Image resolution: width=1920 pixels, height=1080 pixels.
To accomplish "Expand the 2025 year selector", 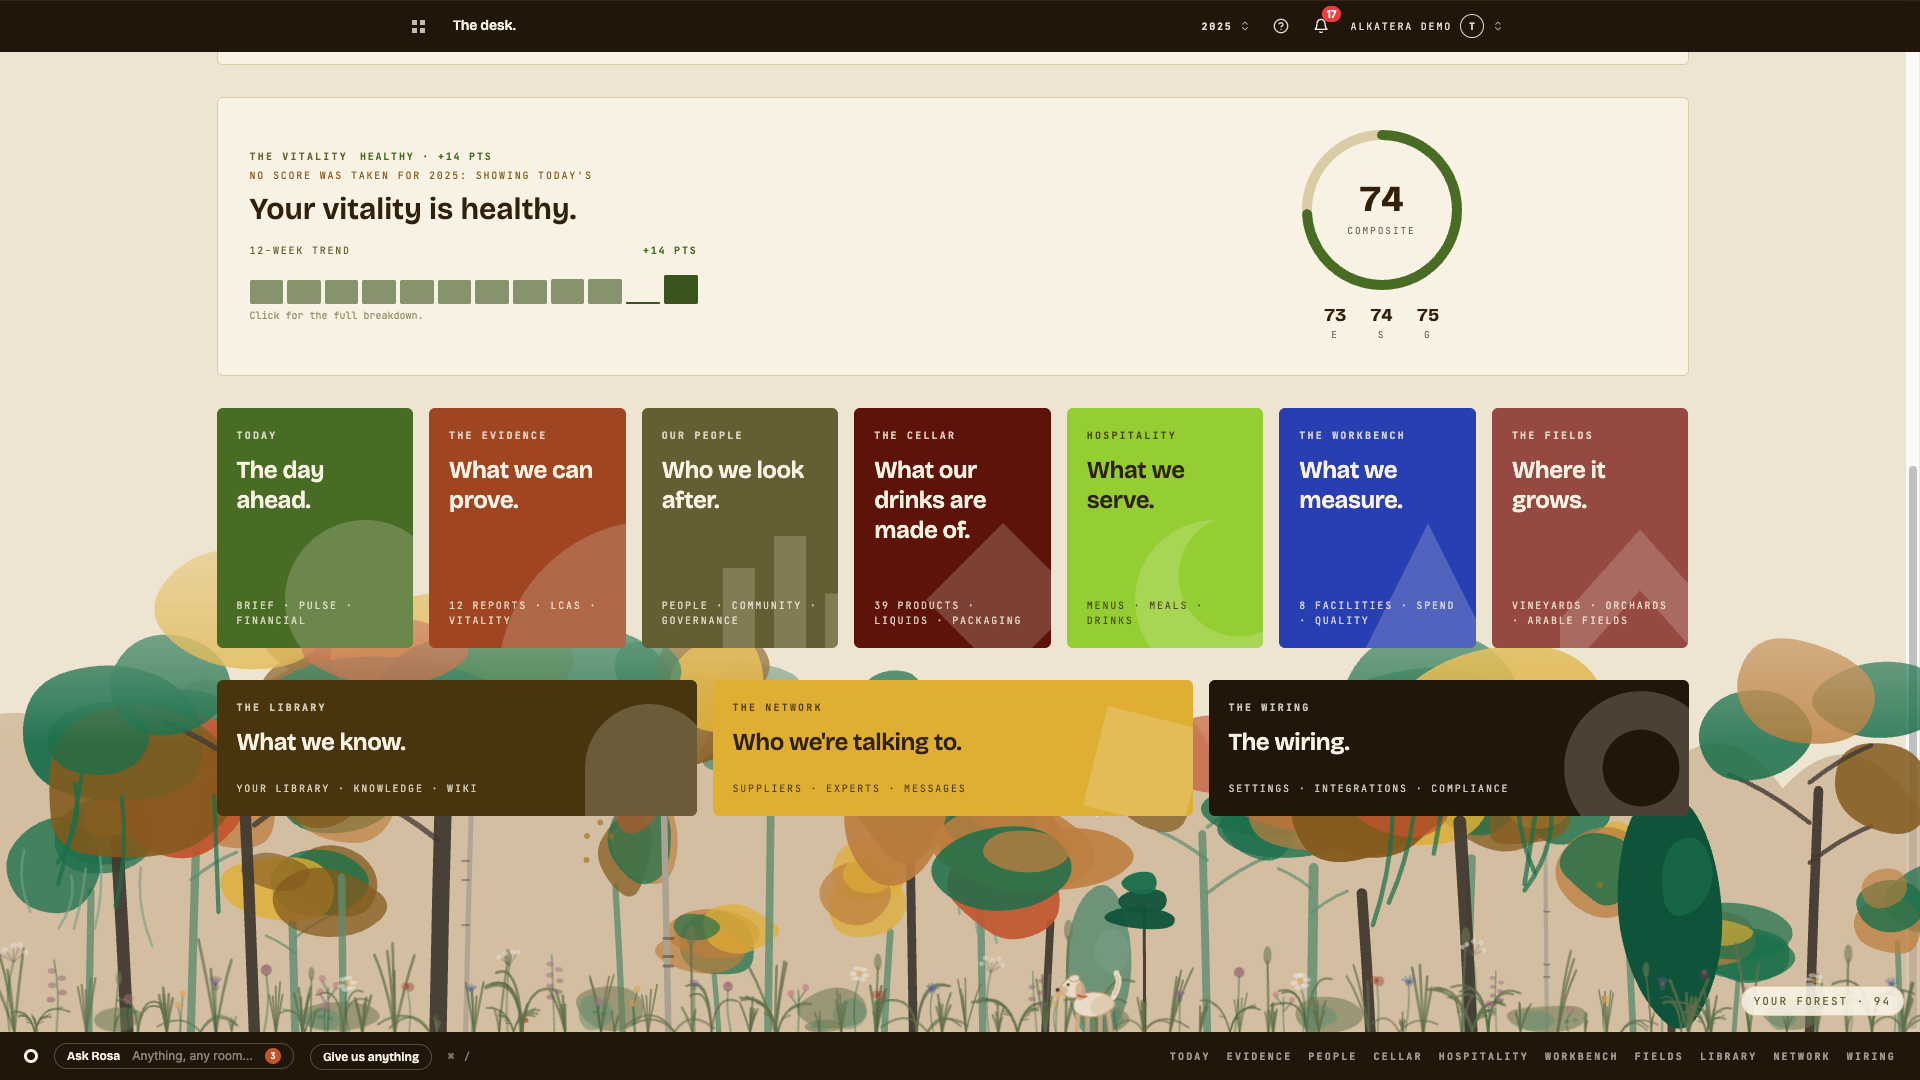I will pyautogui.click(x=1225, y=26).
